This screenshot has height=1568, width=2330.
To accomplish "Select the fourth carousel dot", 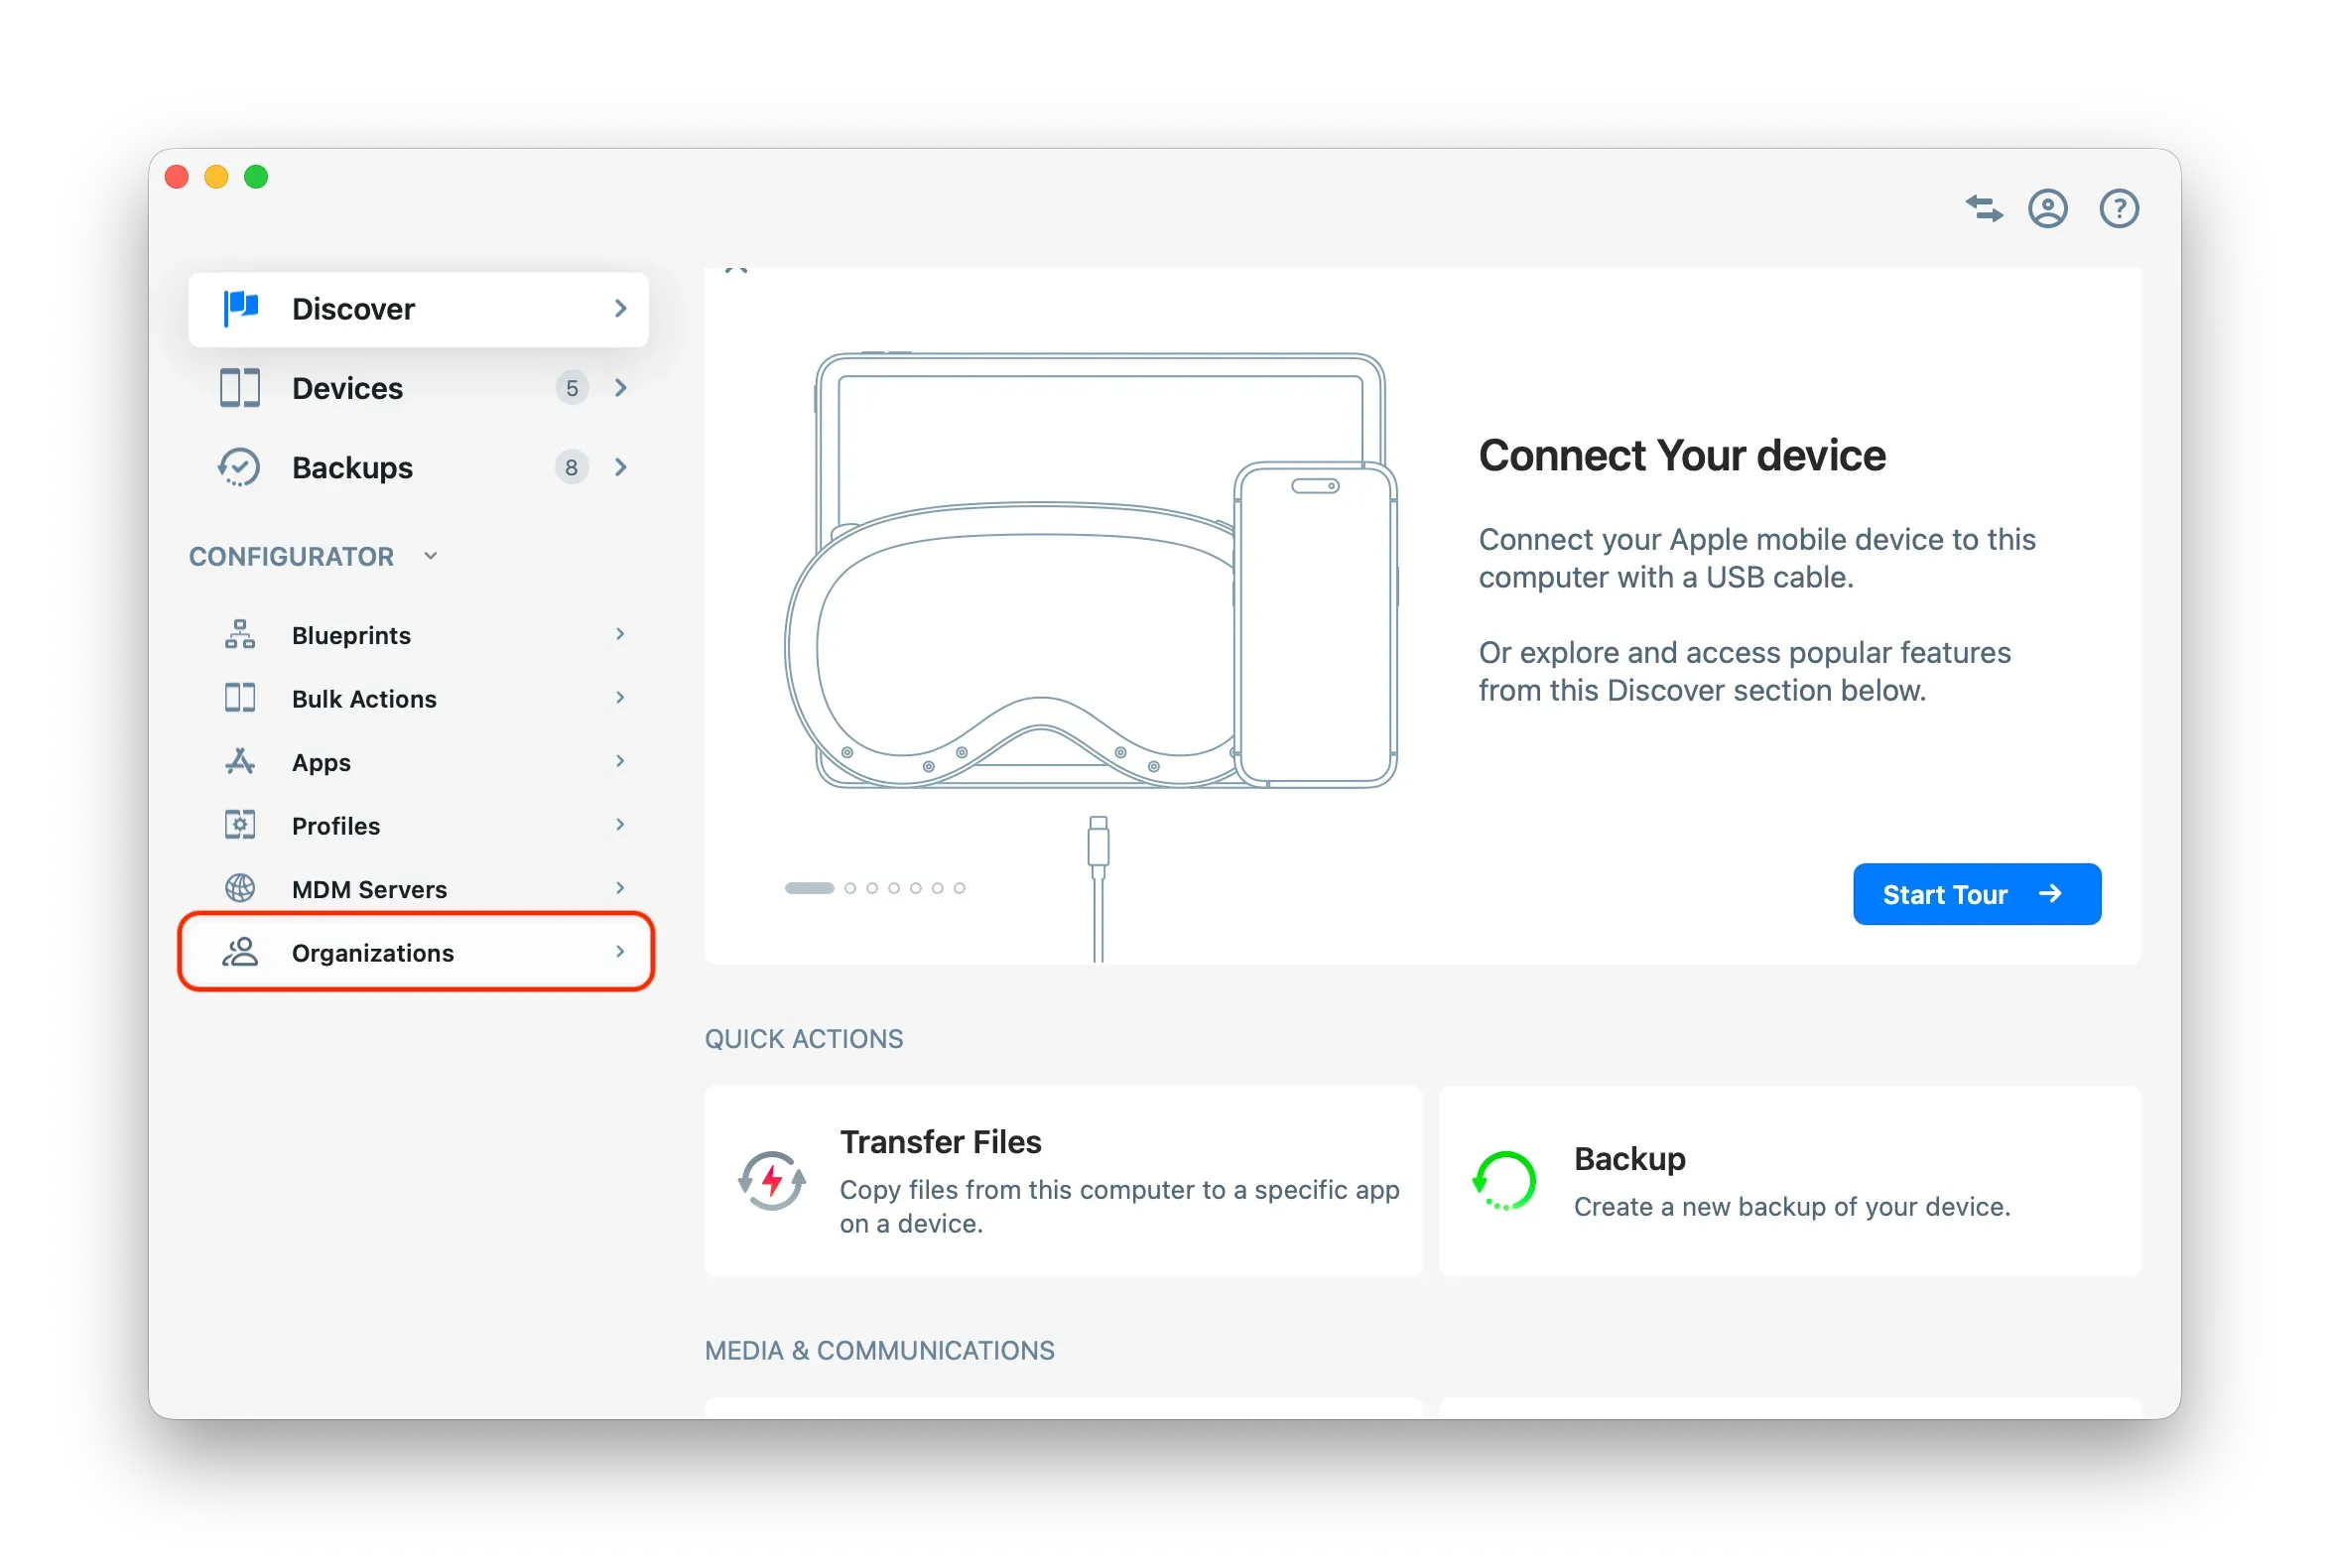I will [895, 887].
